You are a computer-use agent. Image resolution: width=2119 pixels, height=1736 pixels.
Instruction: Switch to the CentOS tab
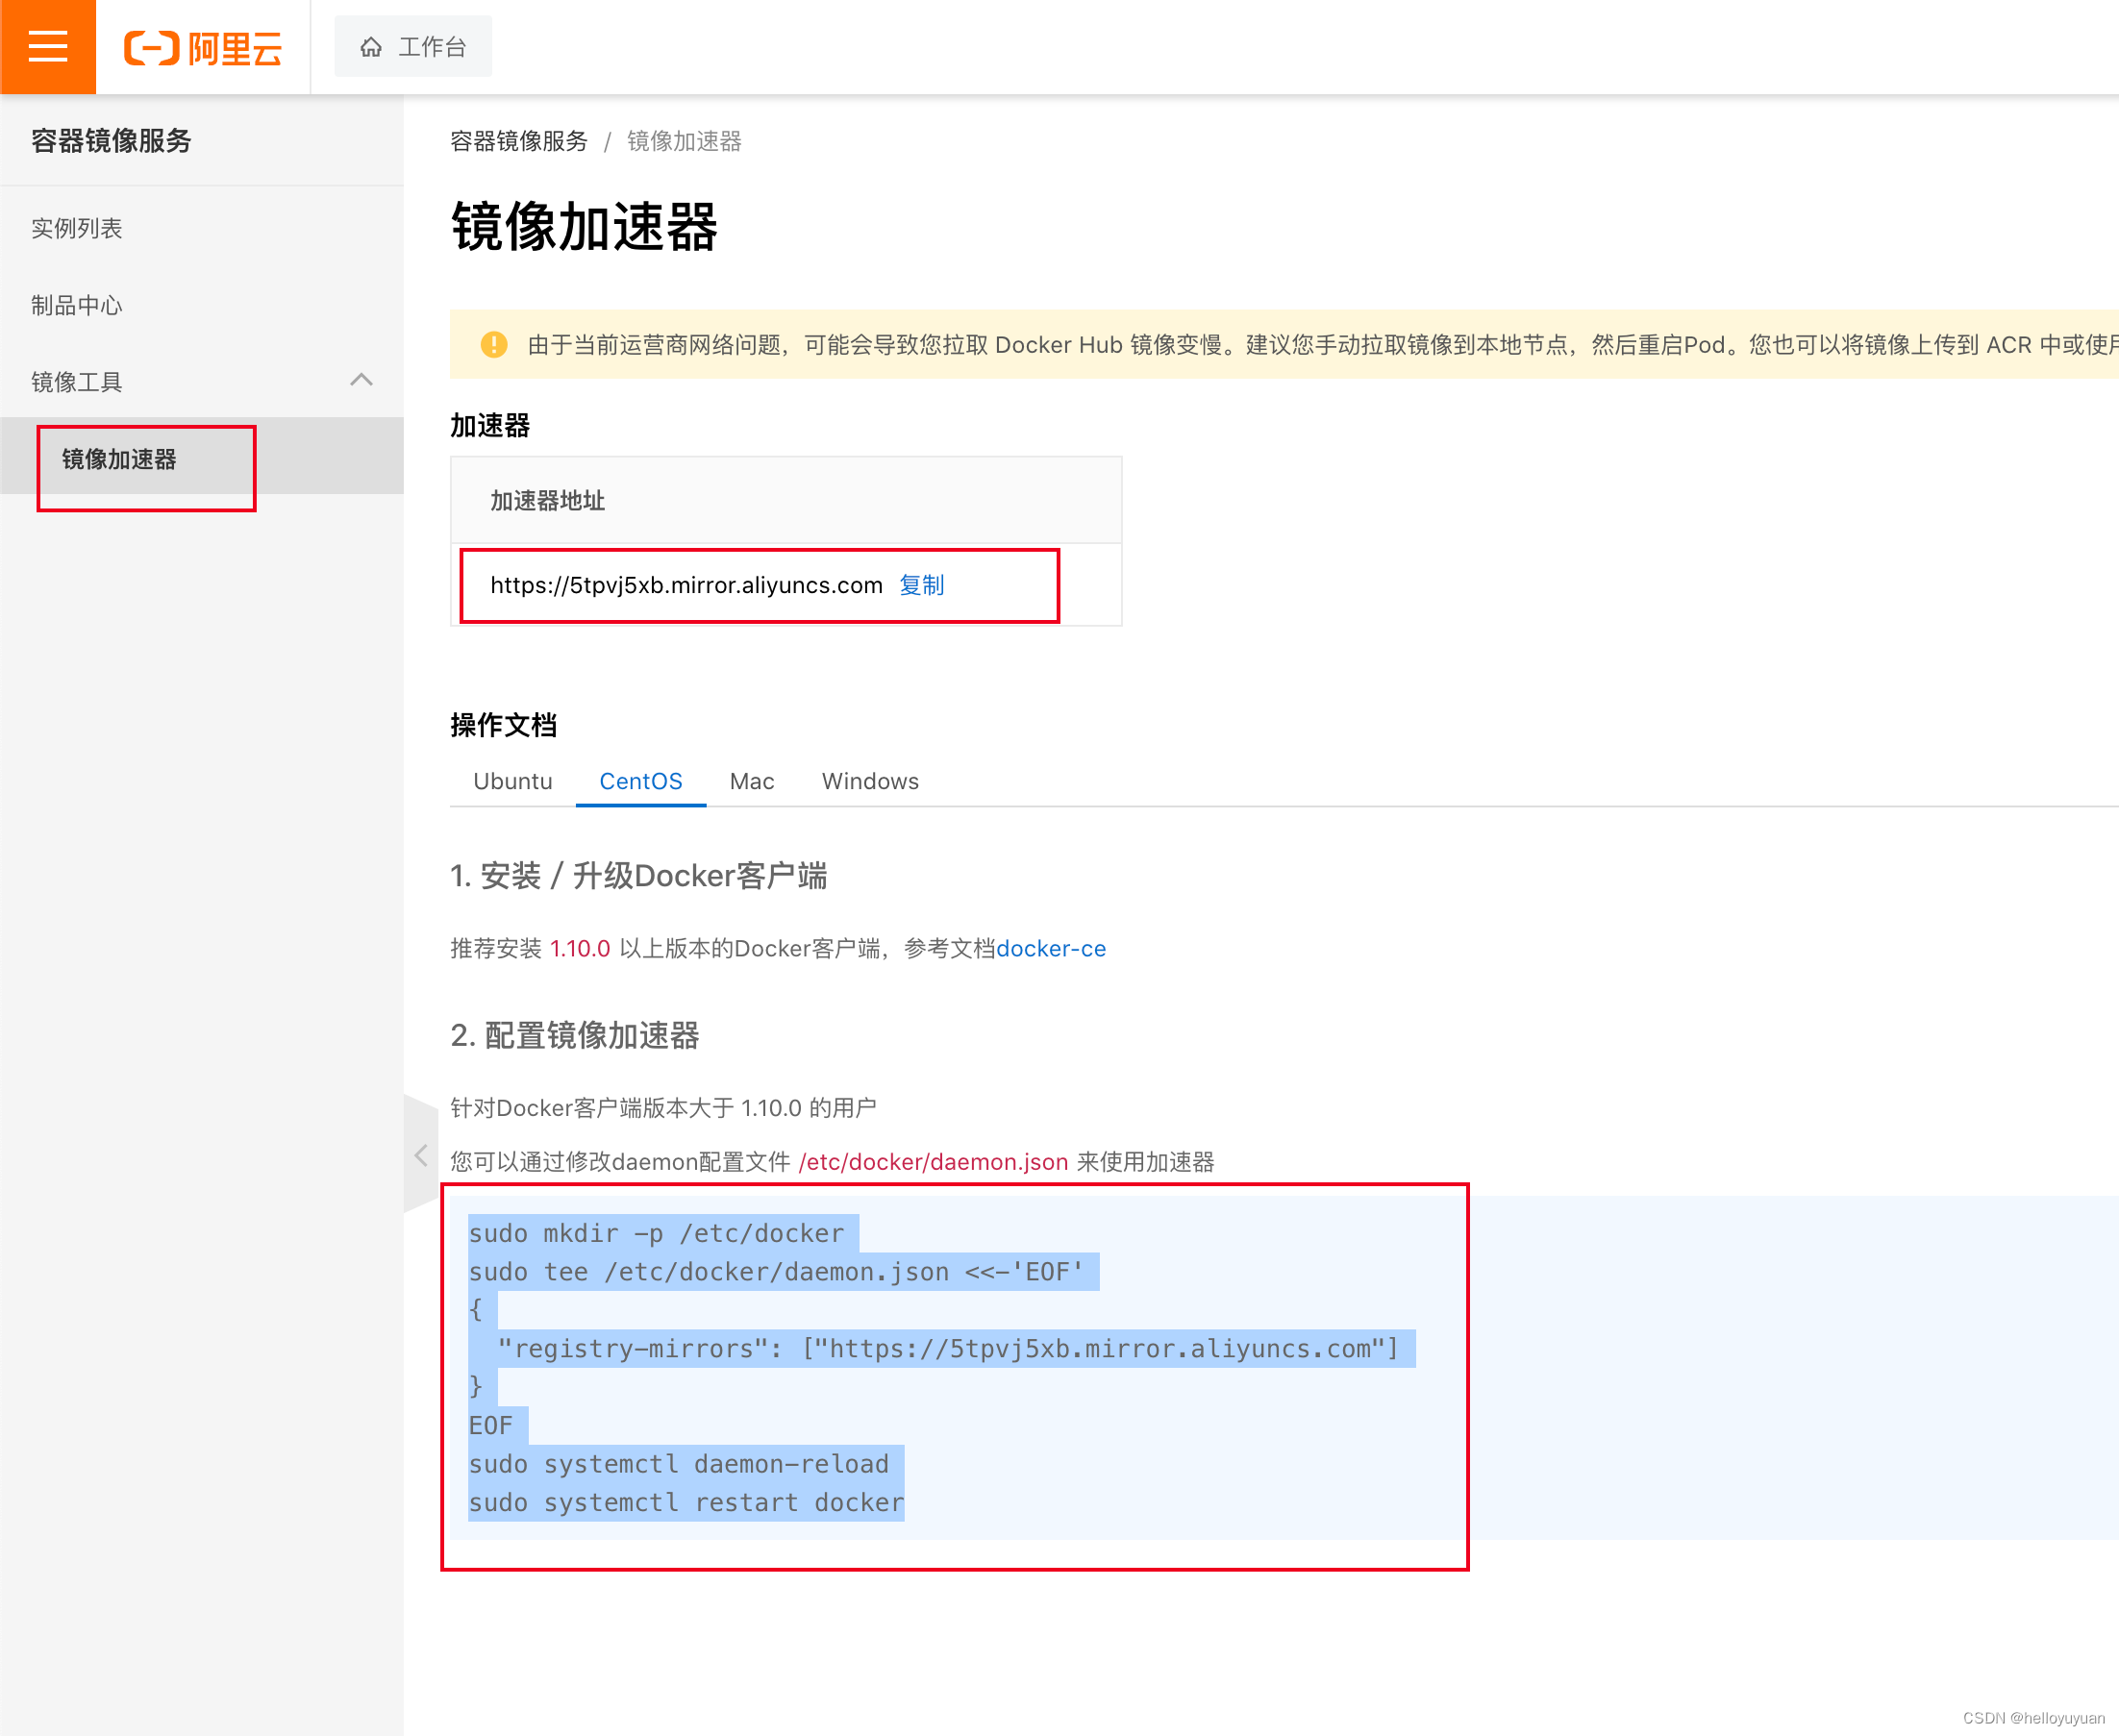coord(641,781)
